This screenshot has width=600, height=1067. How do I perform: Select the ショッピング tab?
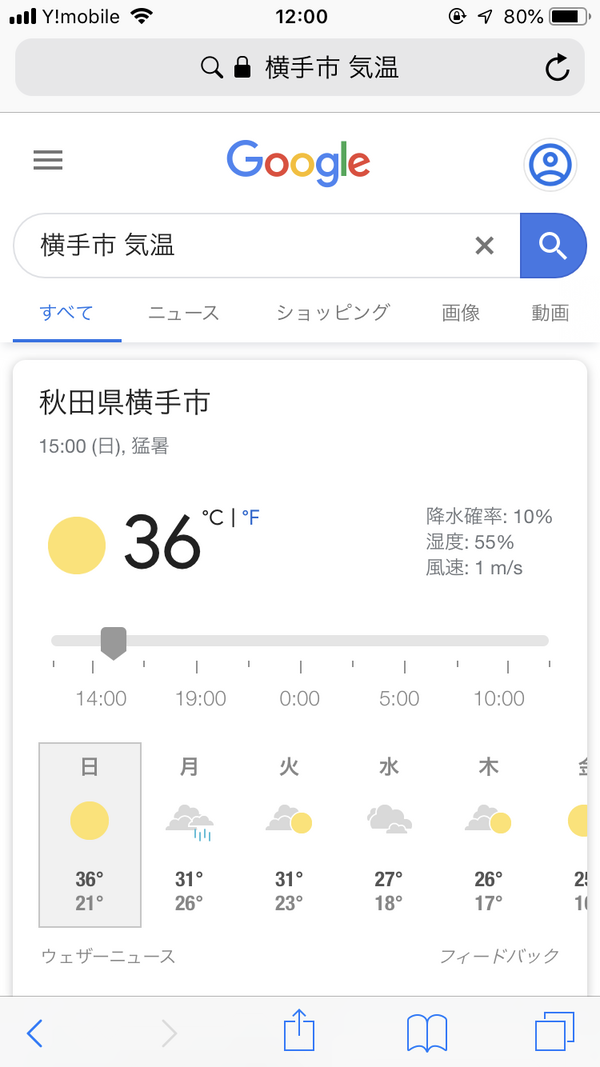[333, 313]
